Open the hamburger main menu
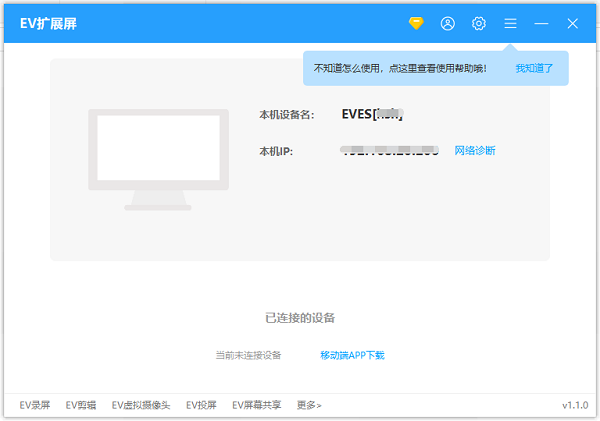This screenshot has width=600, height=421. 510,23
